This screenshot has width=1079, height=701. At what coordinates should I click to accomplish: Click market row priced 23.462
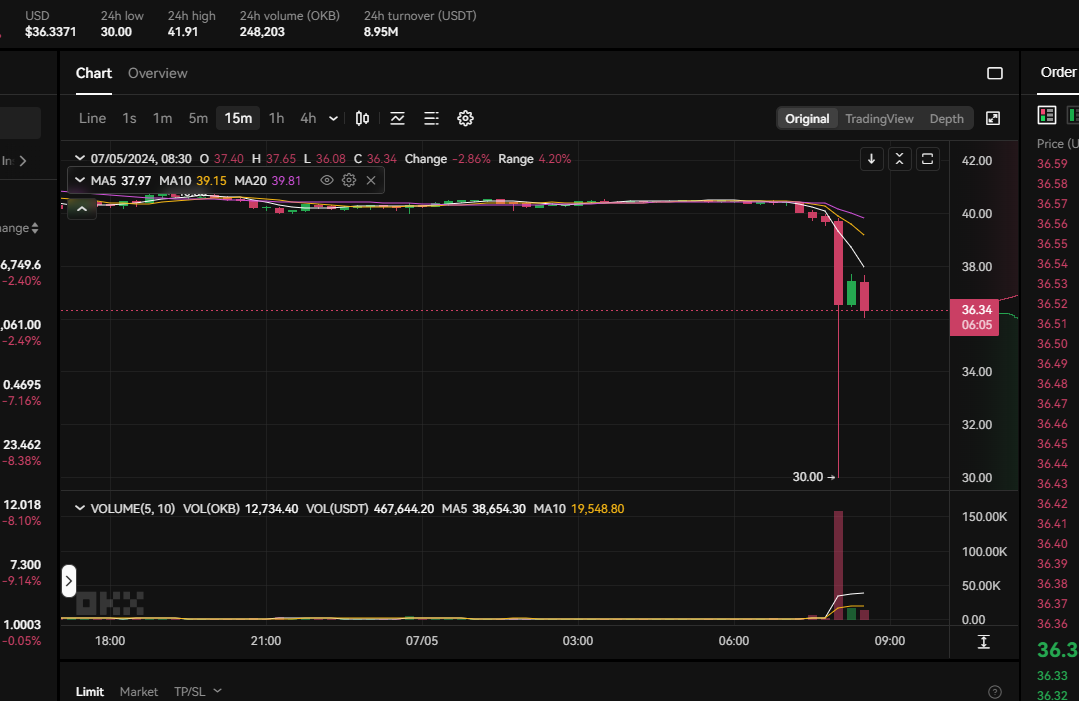click(21, 452)
